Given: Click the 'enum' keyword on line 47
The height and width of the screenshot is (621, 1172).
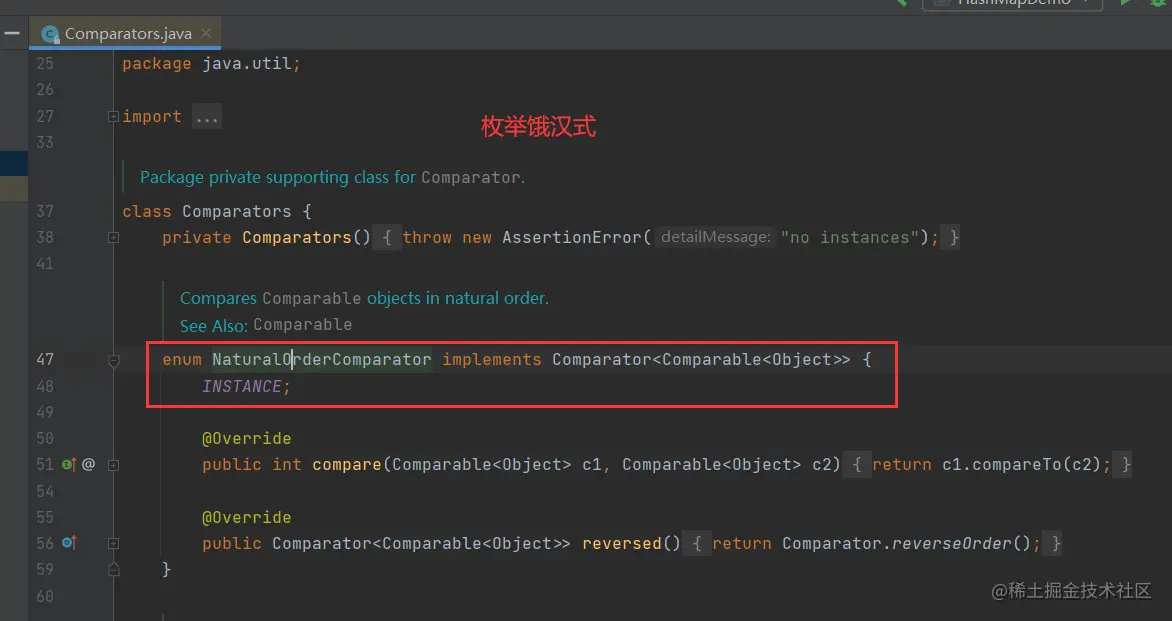Looking at the screenshot, I should (182, 360).
